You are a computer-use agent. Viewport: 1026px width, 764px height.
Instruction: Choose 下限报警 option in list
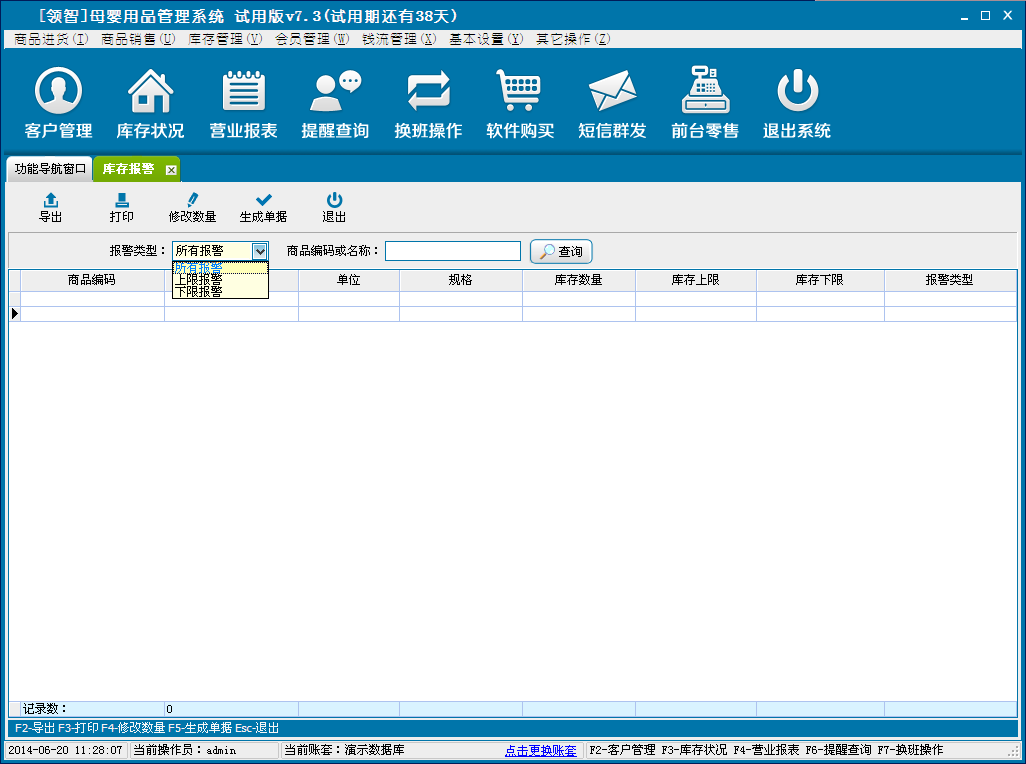coord(199,292)
